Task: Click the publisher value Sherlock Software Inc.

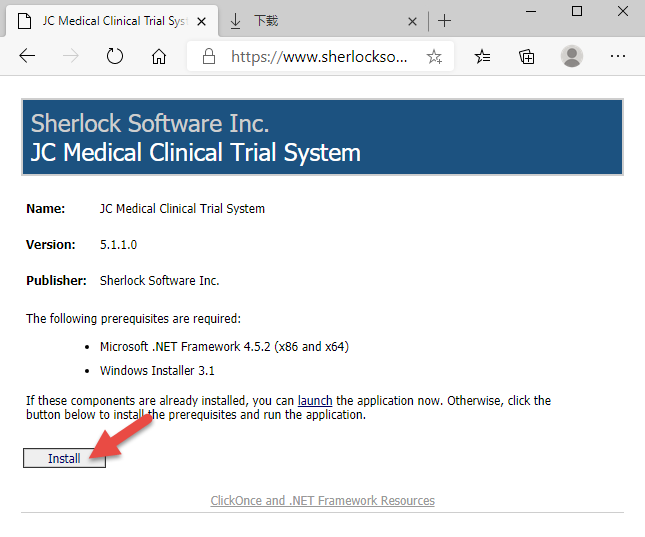Action: pos(160,281)
